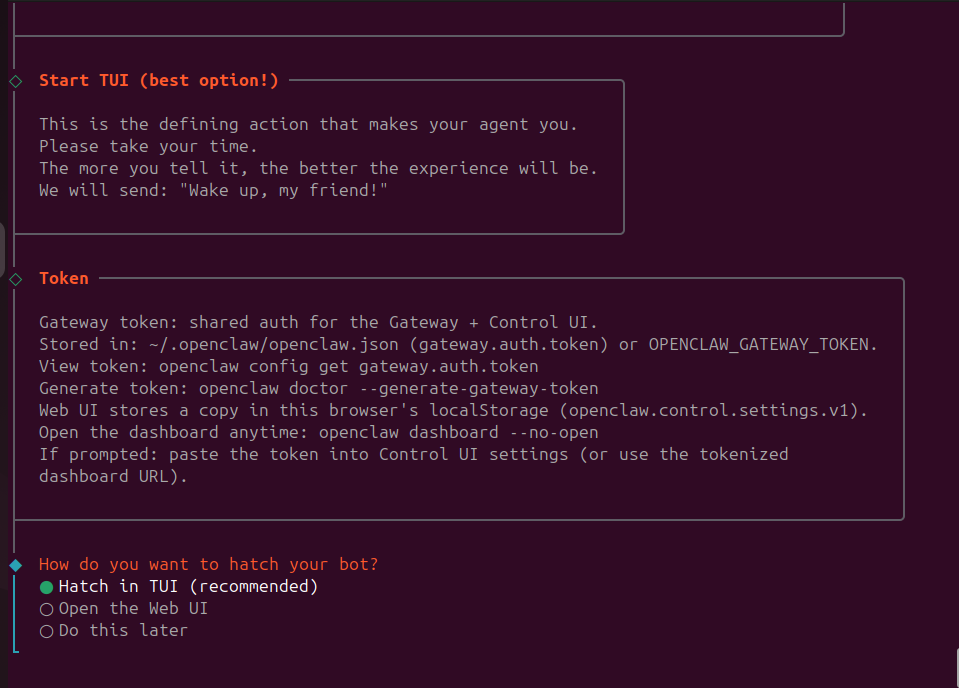Click the Token section heading

point(64,279)
